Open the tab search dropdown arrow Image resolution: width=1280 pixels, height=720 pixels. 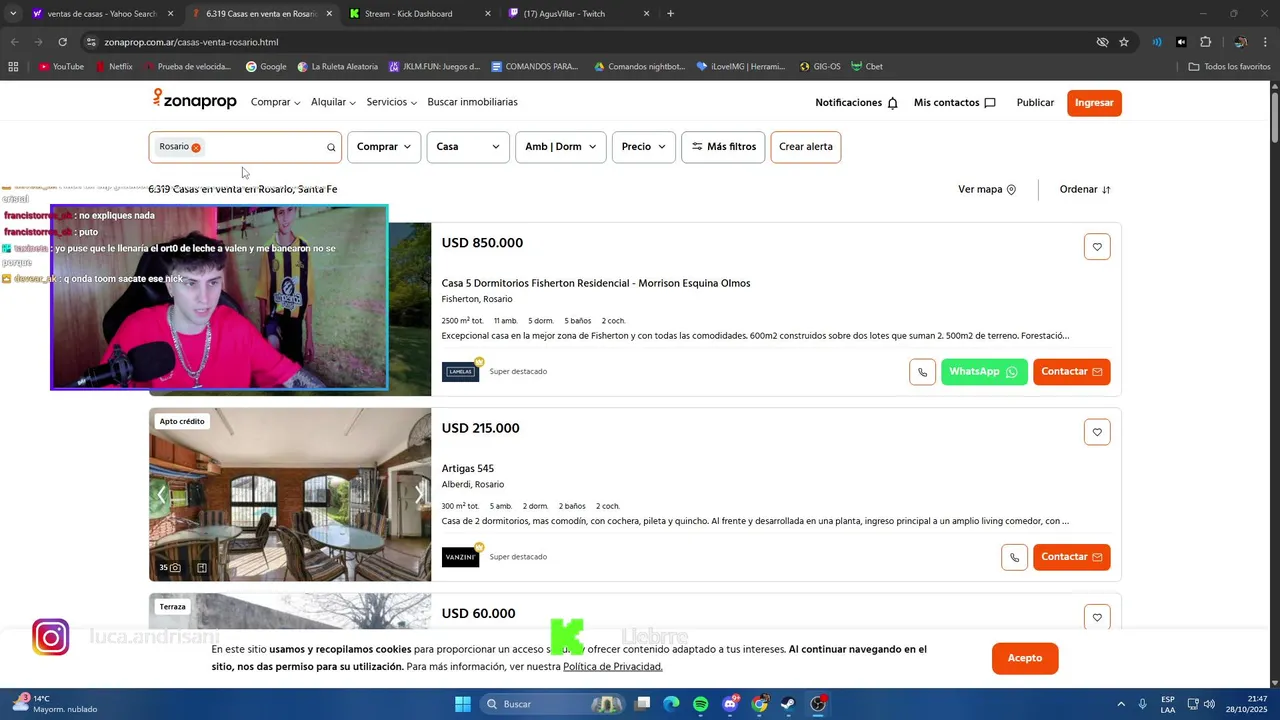point(13,14)
